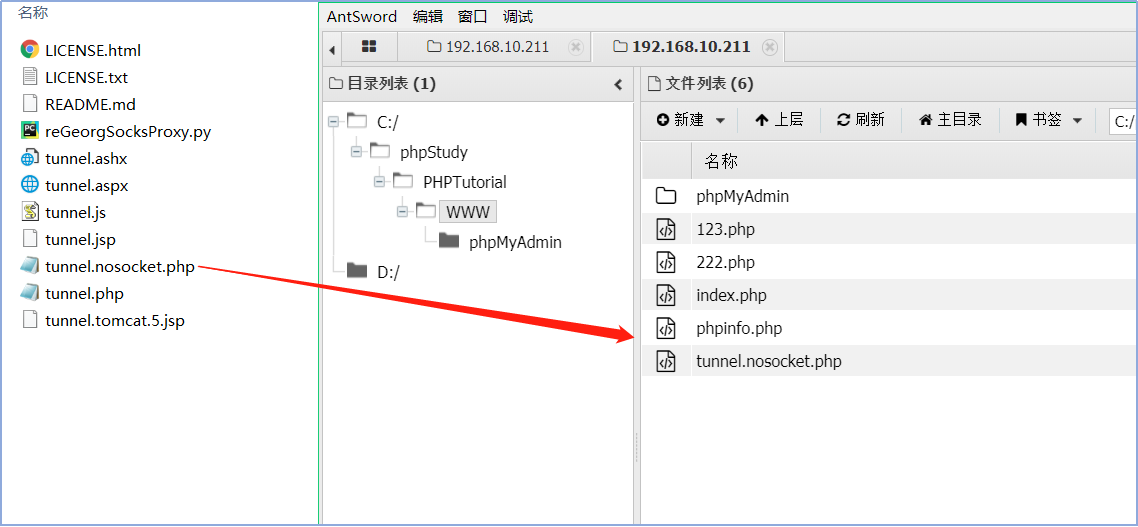Viewport: 1138px width, 527px height.
Task: Open the AntSword menu
Action: point(362,17)
